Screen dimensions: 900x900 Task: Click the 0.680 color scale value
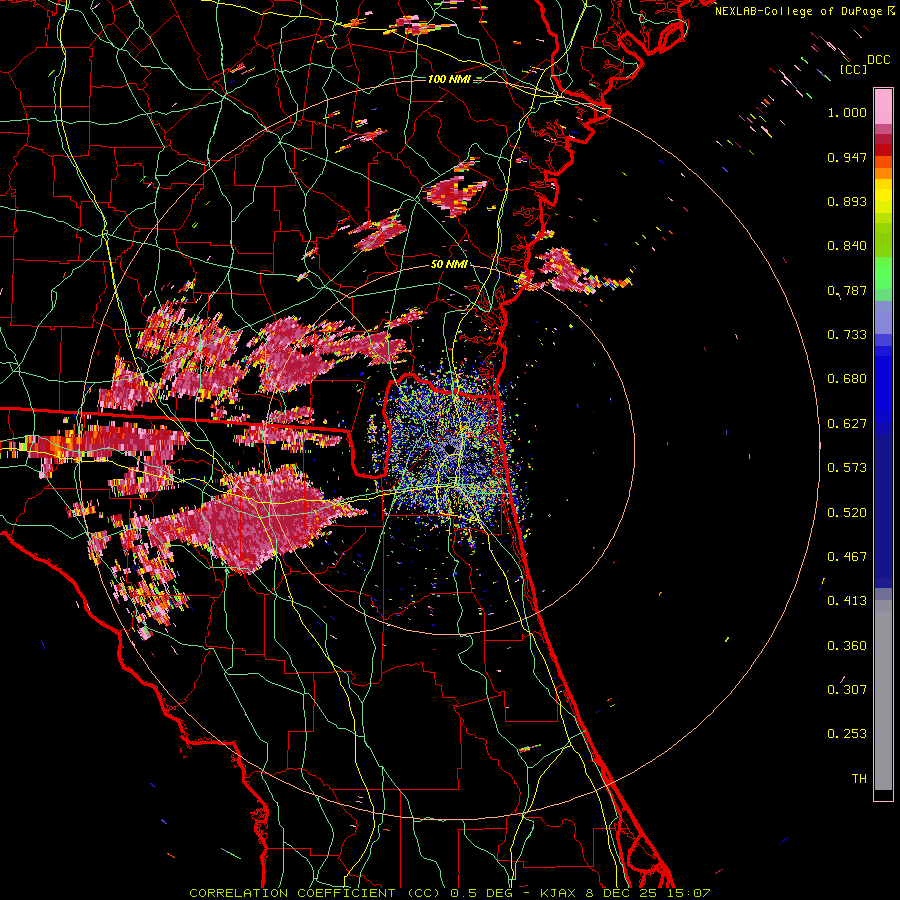point(847,379)
